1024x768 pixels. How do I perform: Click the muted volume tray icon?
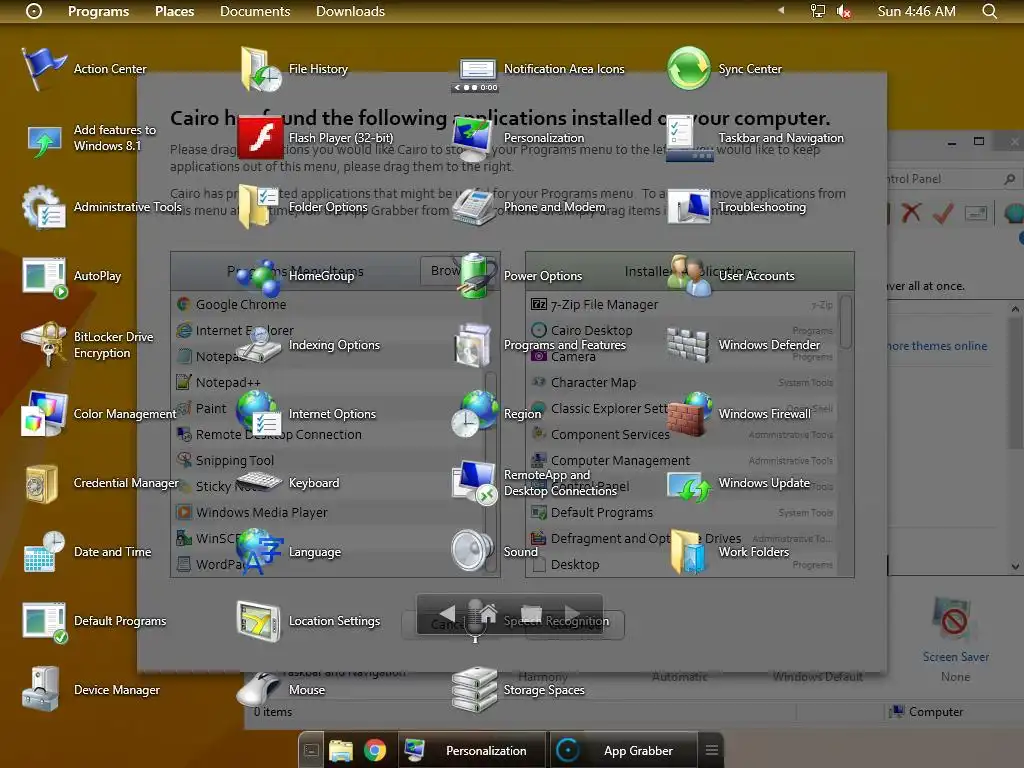coord(844,11)
